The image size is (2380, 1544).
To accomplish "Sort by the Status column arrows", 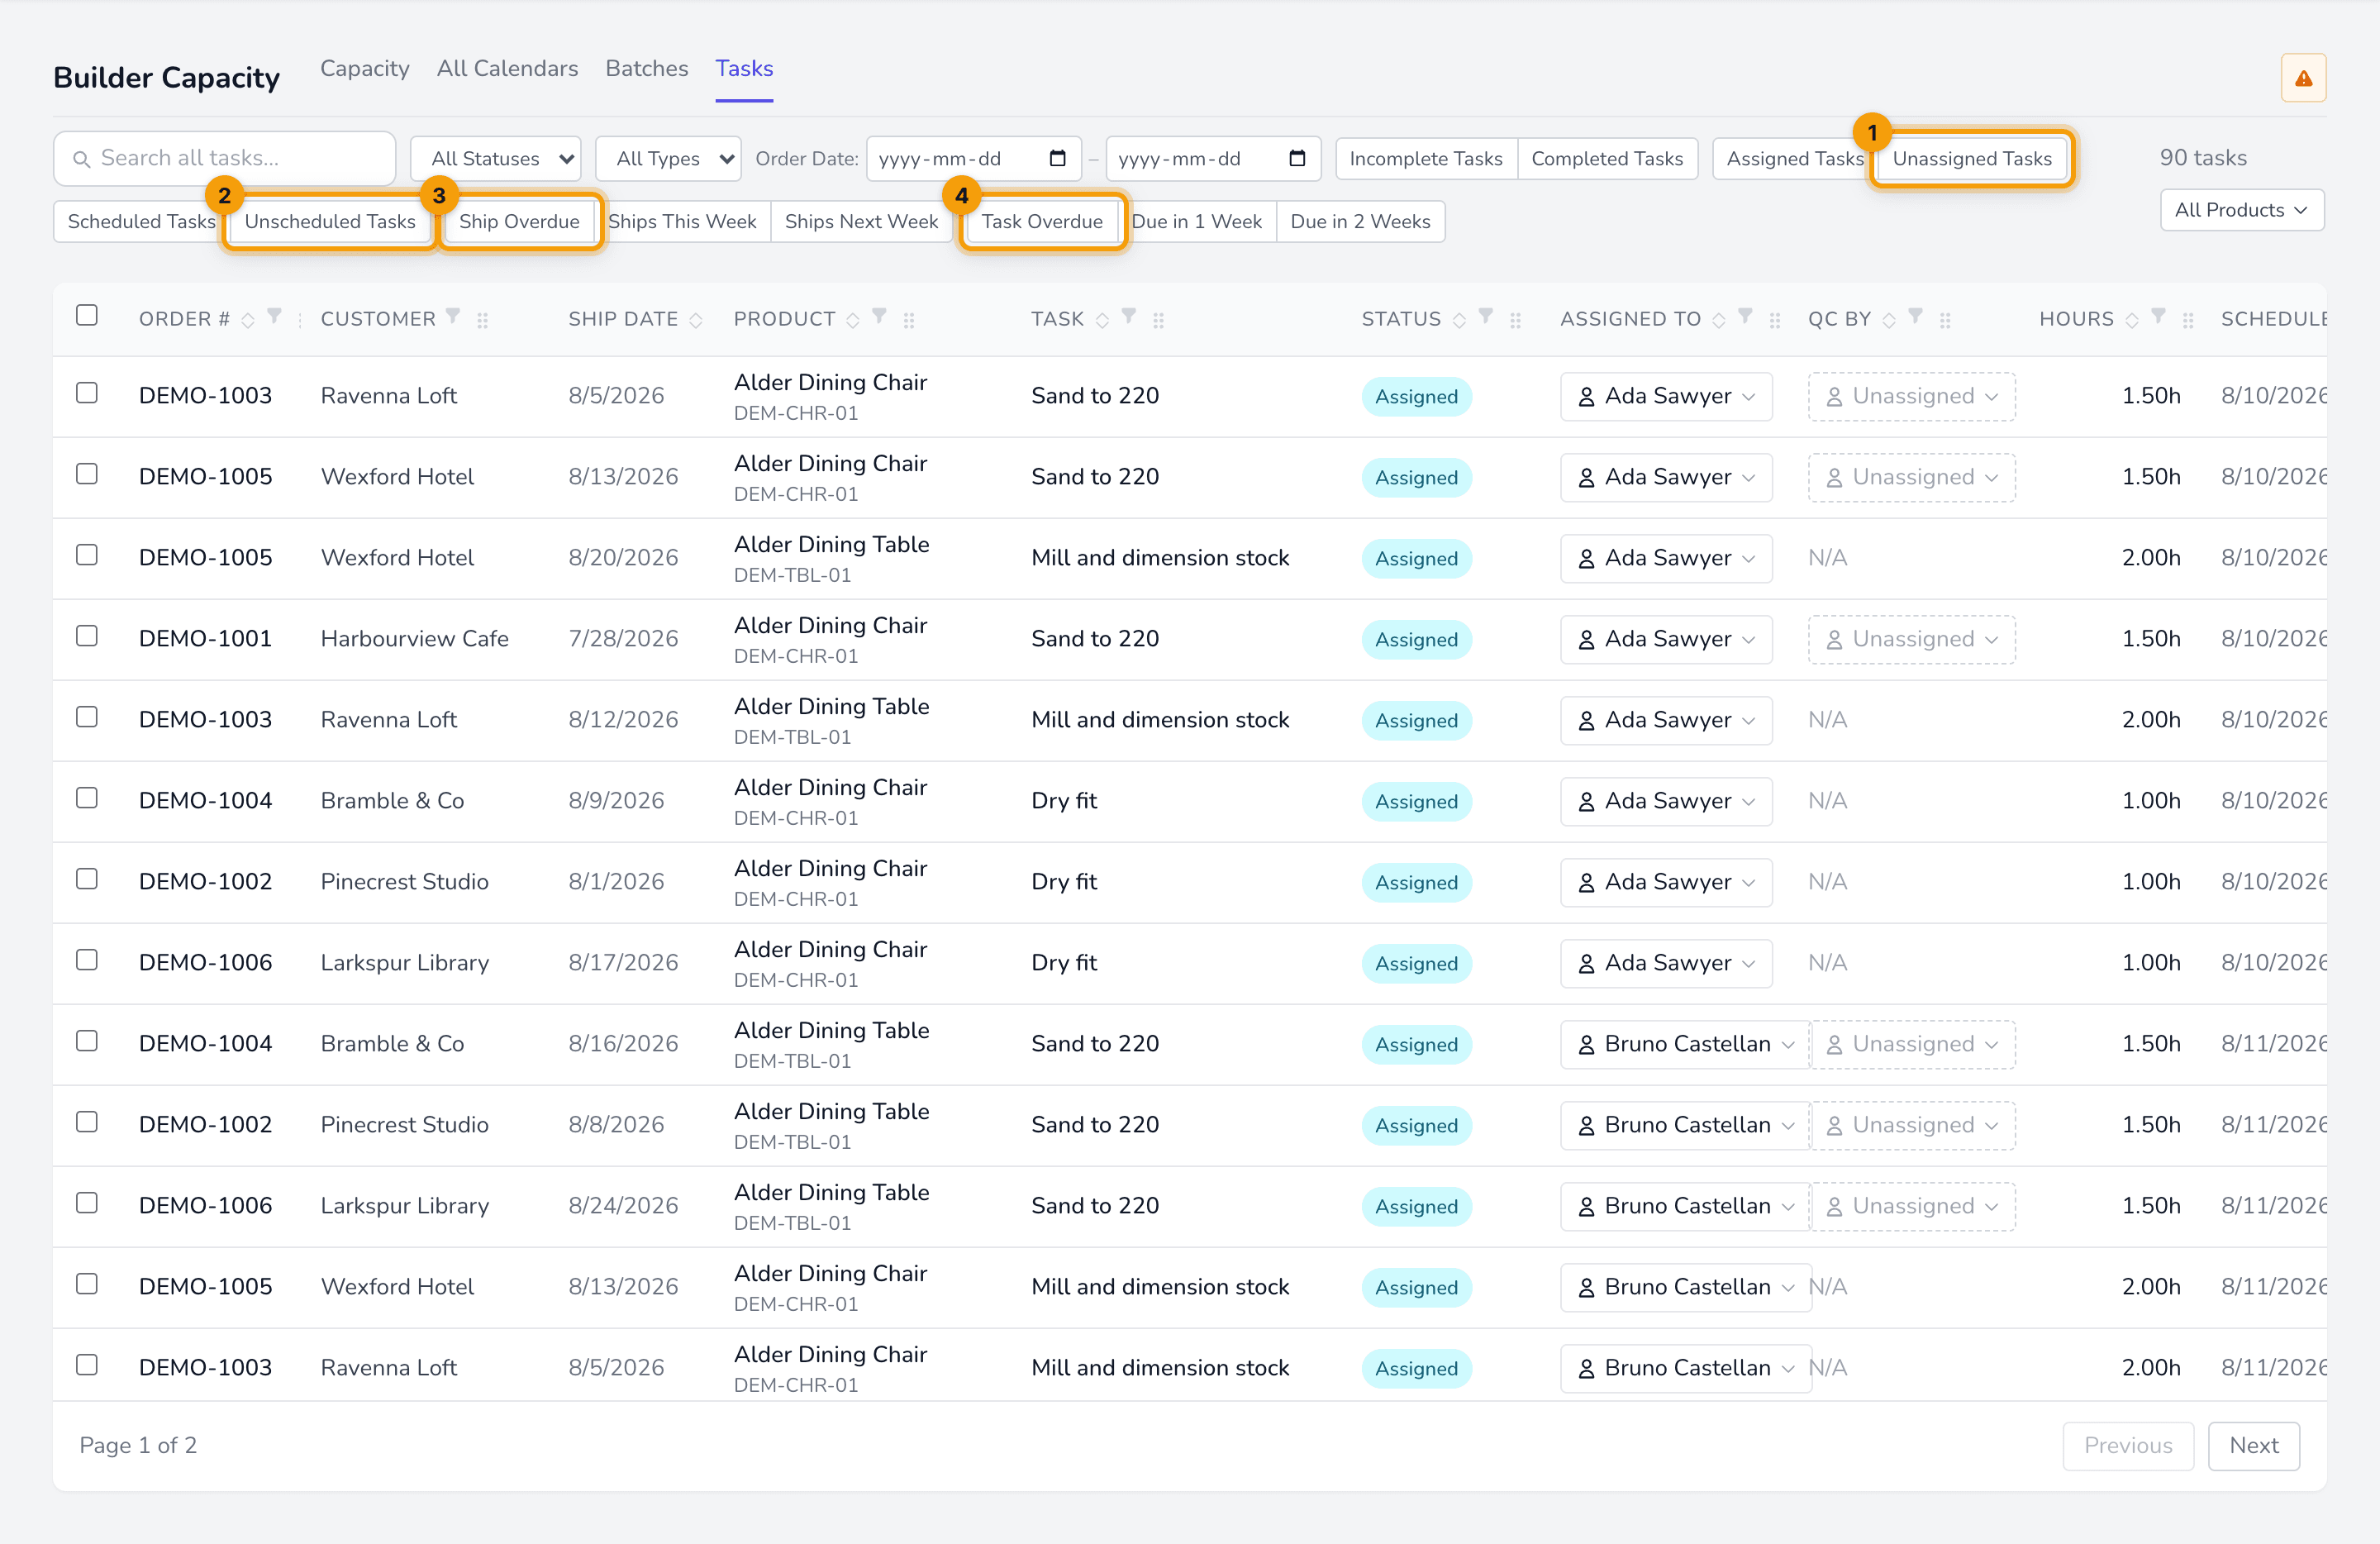I will pyautogui.click(x=1459, y=320).
